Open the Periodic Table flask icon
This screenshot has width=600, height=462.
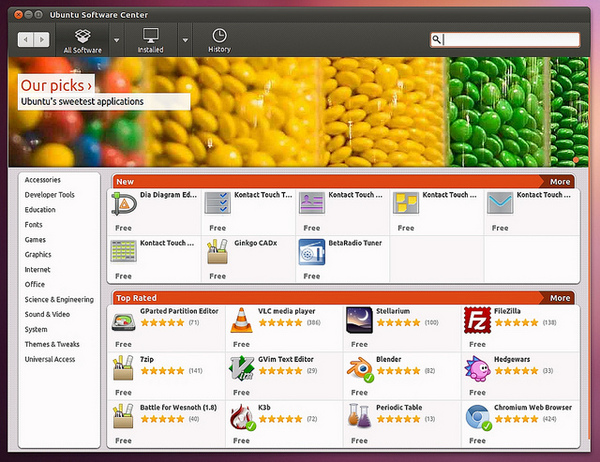click(359, 416)
